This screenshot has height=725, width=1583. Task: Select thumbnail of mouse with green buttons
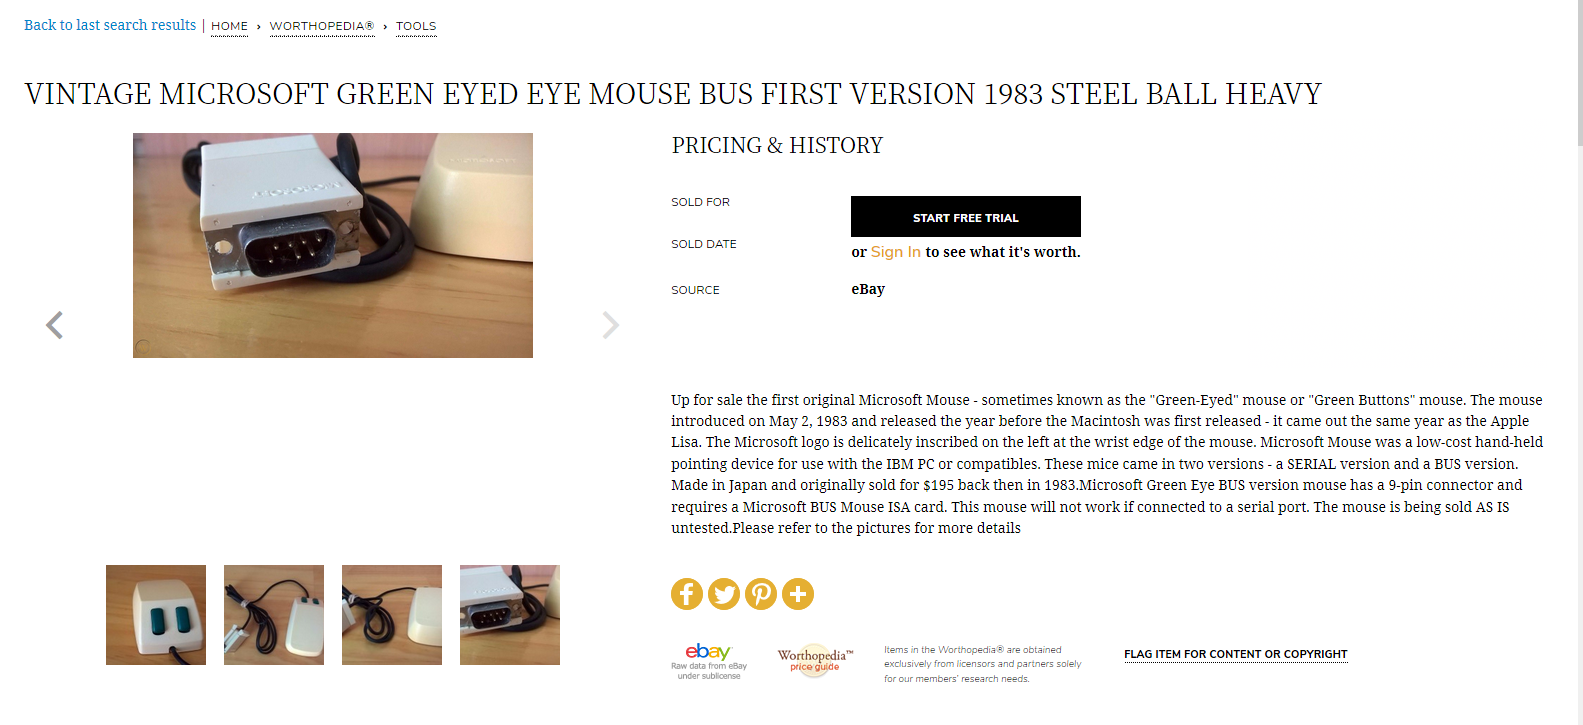coord(156,615)
